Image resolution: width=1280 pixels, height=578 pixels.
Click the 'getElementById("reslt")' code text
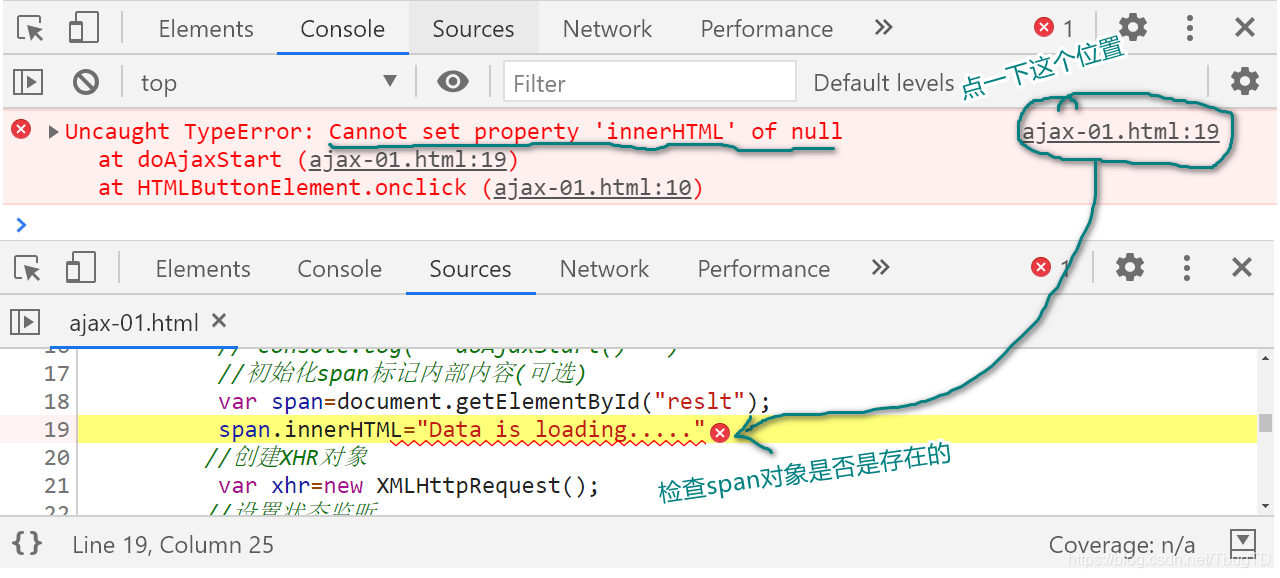tap(608, 402)
